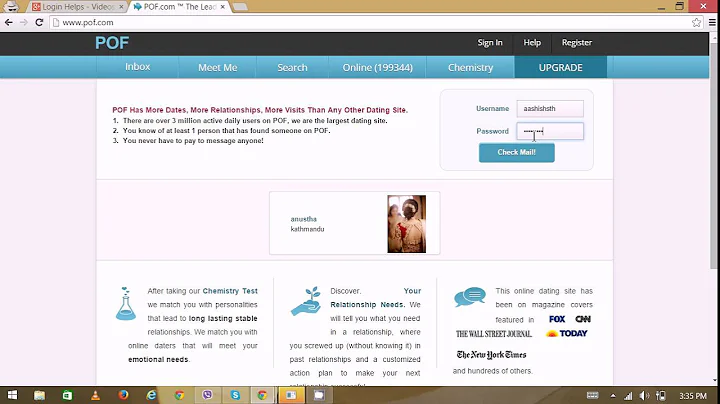View Online (199344) users
The width and height of the screenshot is (720, 404).
(377, 67)
